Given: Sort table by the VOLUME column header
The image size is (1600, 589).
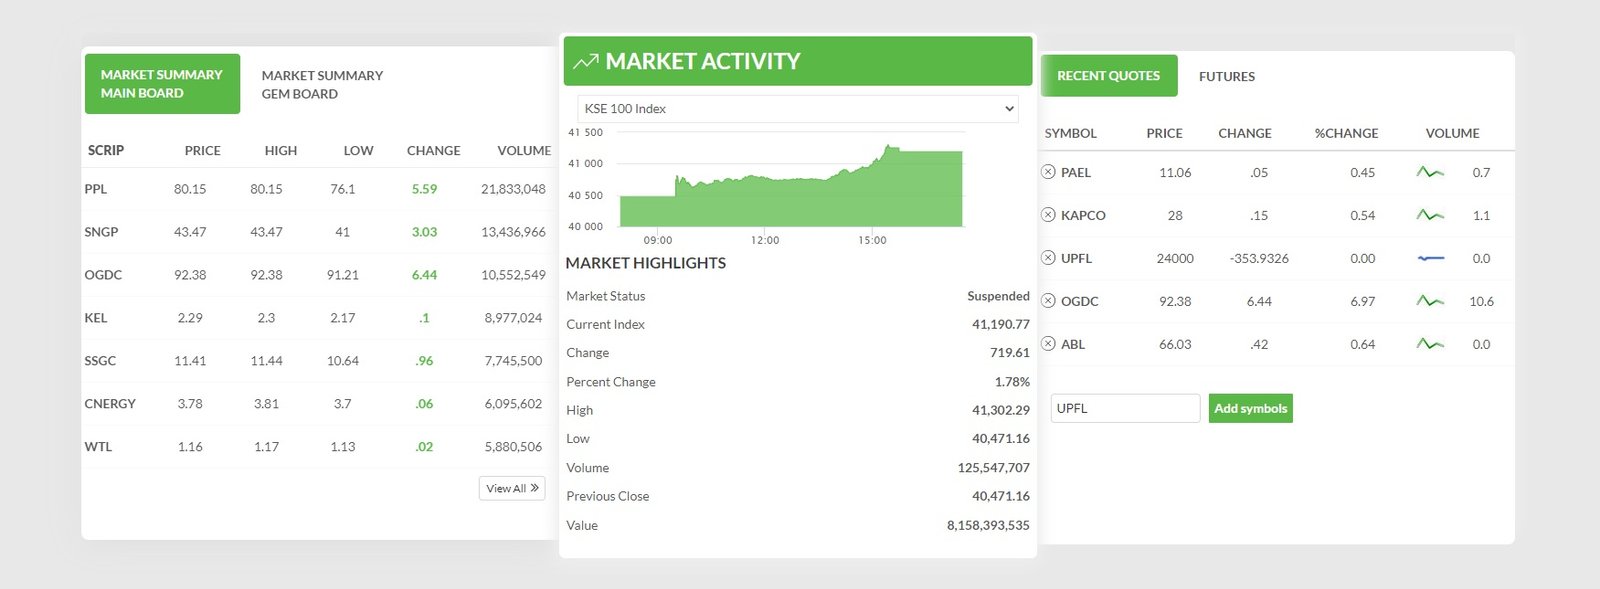Looking at the screenshot, I should point(524,150).
